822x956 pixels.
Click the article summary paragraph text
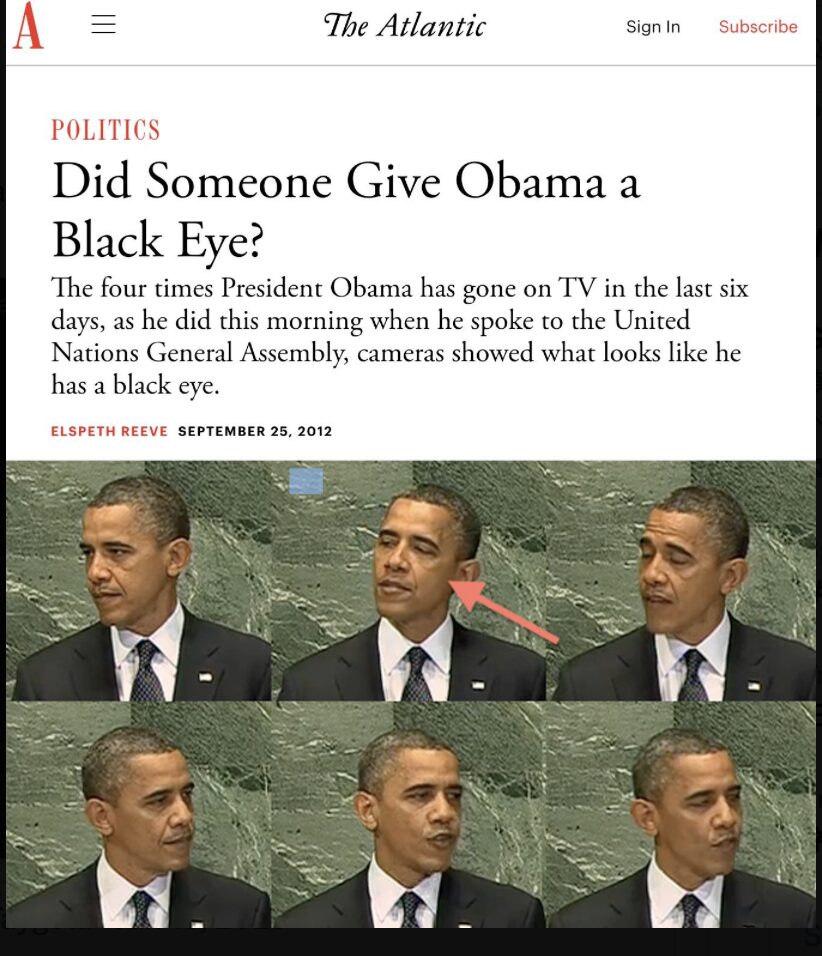[x=399, y=337]
